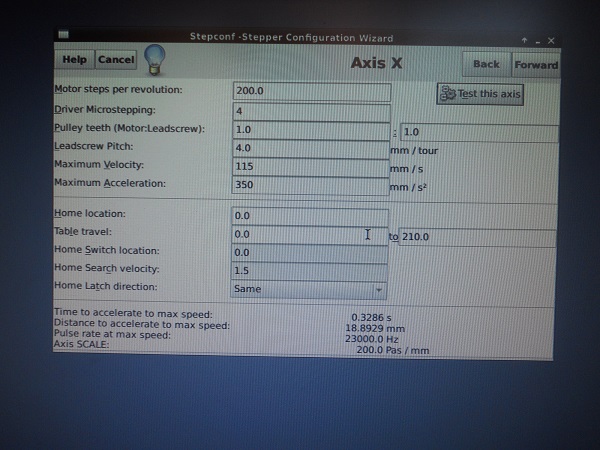Screen dimensions: 600x450
Task: Minimize the Stepconf wizard window
Action: pyautogui.click(x=538, y=41)
